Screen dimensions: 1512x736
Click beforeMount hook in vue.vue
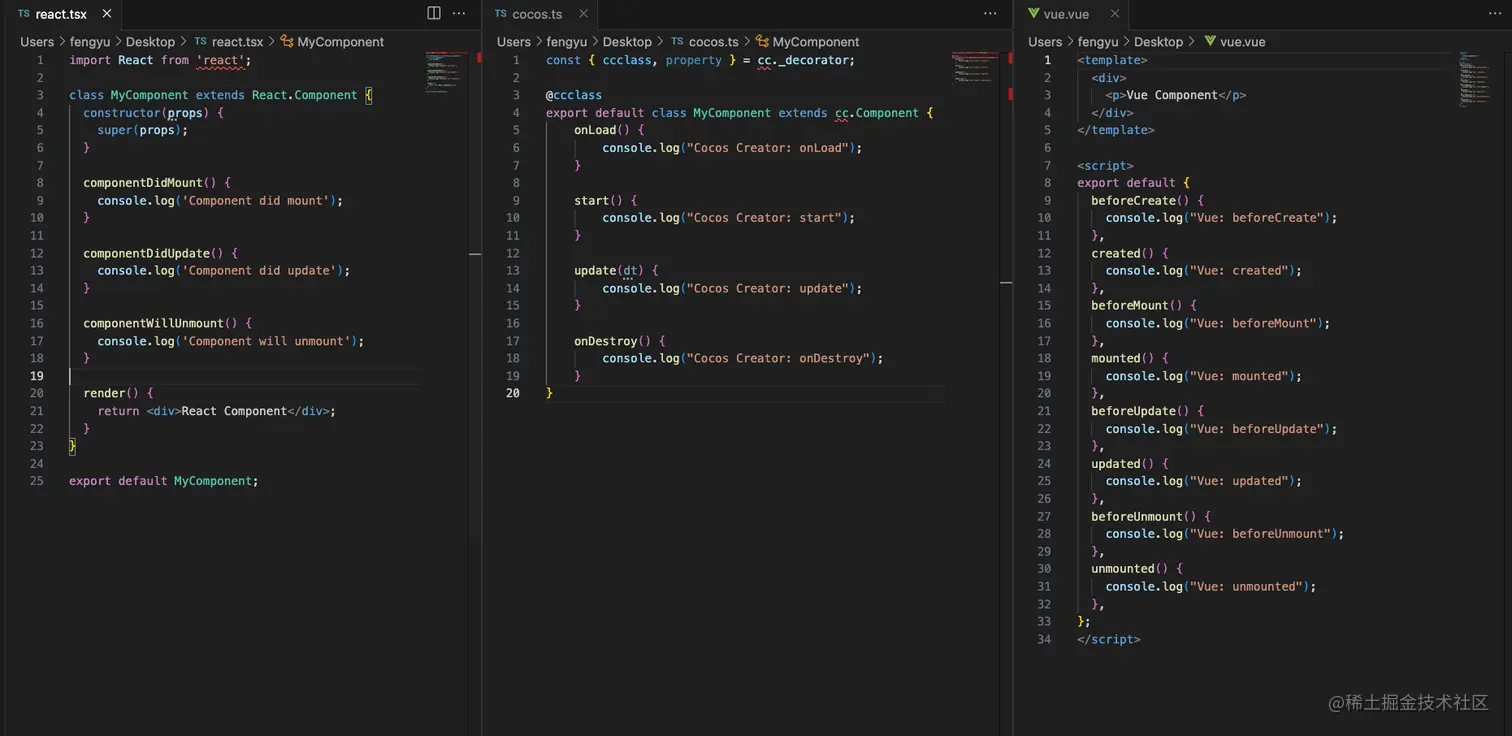tap(1130, 306)
